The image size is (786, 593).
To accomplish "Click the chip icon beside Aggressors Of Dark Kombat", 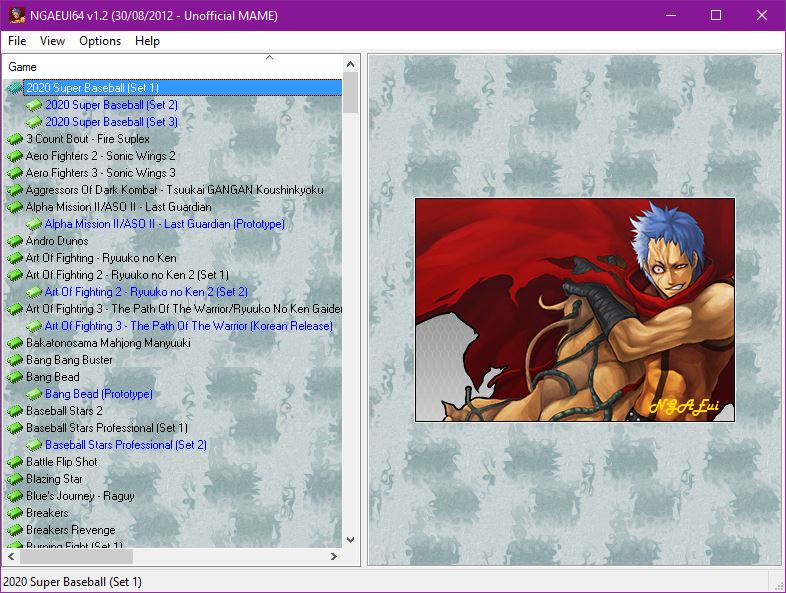I will point(15,190).
